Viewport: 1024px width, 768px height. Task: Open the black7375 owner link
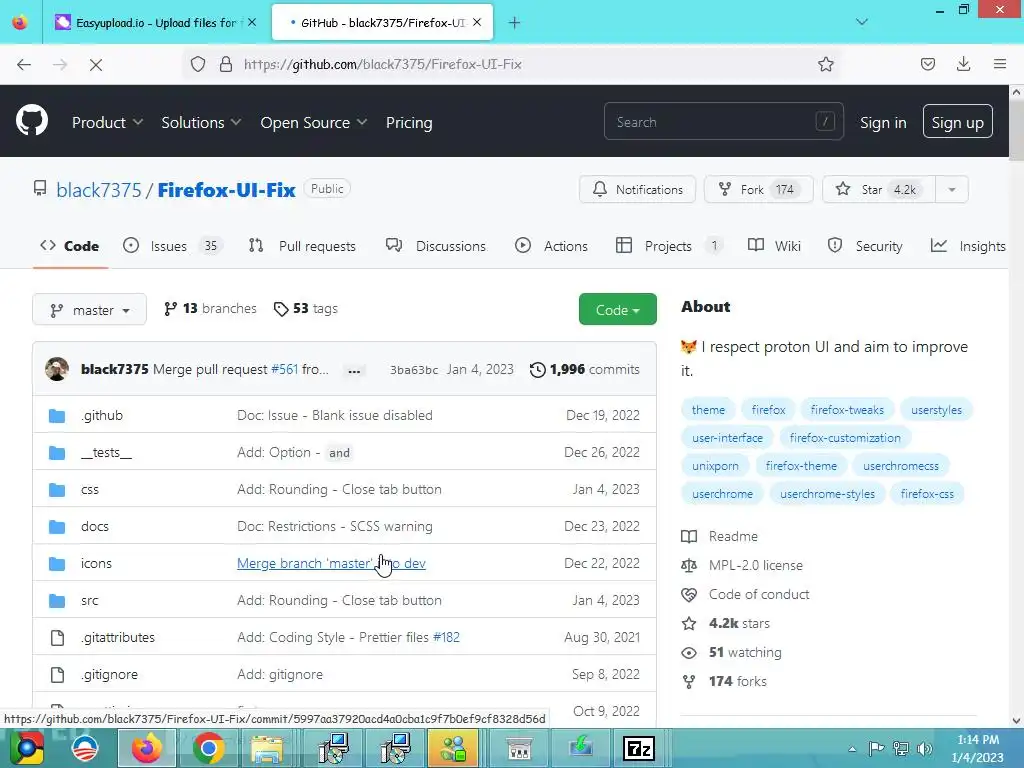(x=99, y=190)
